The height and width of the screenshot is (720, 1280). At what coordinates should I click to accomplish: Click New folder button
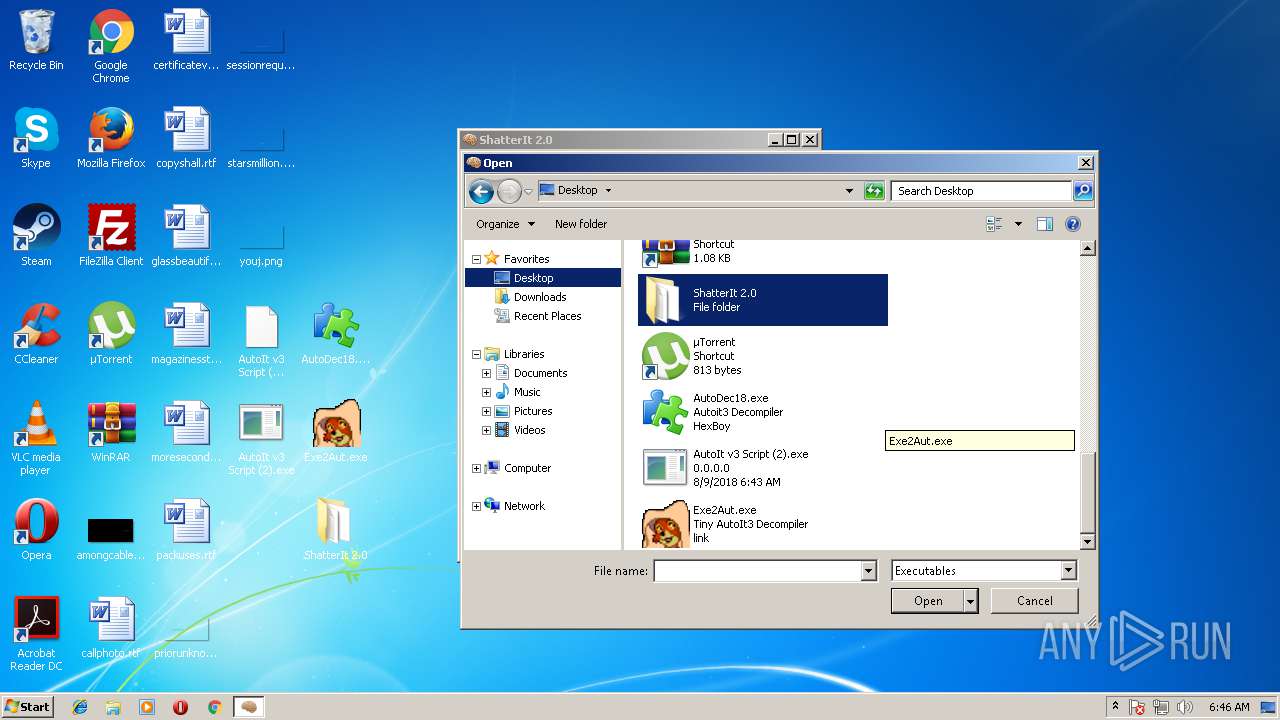[x=581, y=224]
